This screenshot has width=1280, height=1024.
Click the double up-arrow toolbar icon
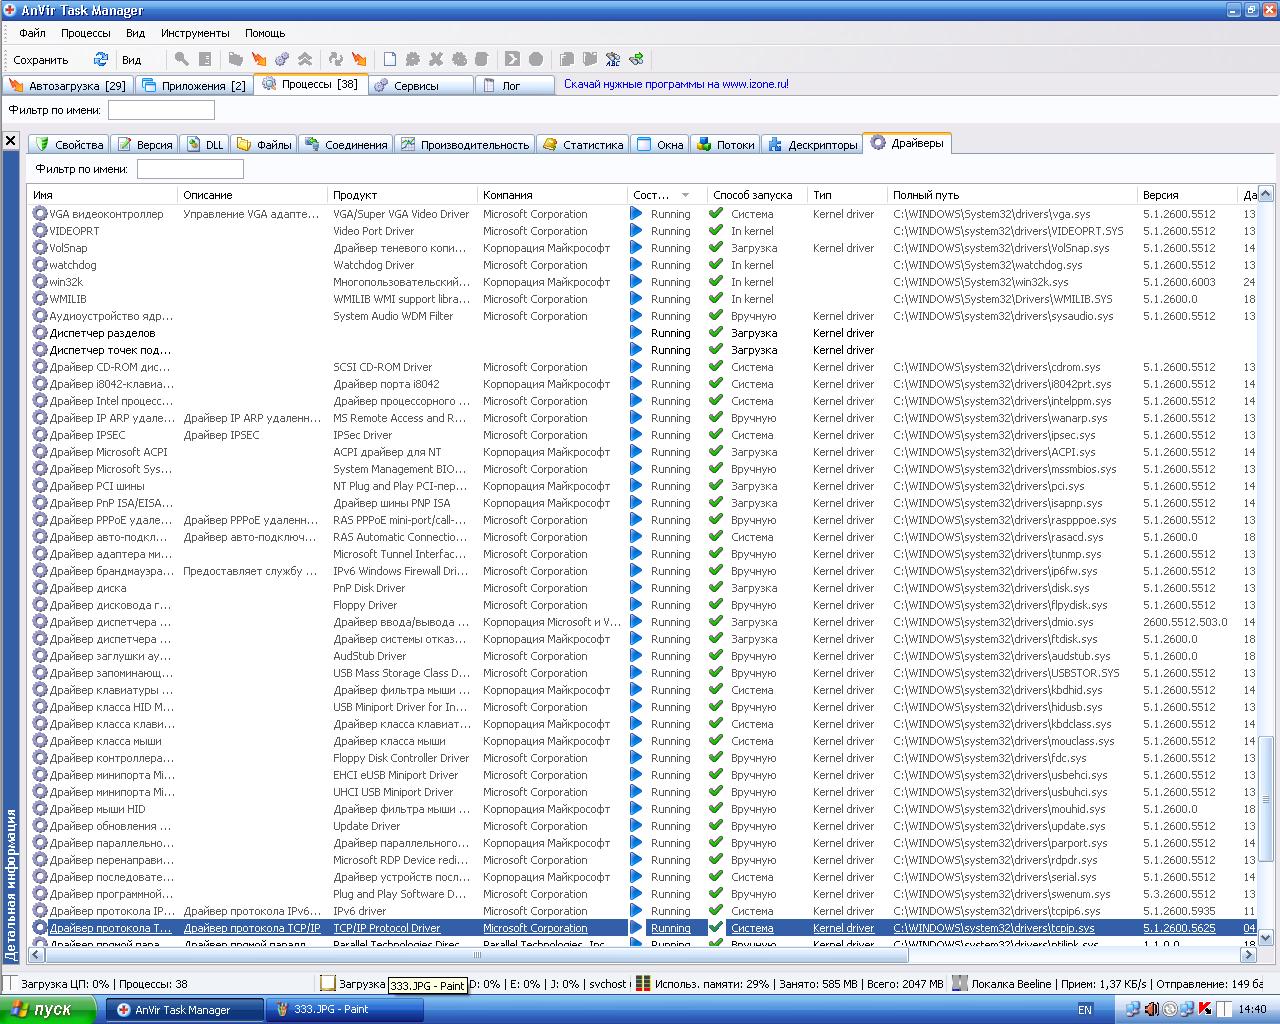(x=305, y=59)
